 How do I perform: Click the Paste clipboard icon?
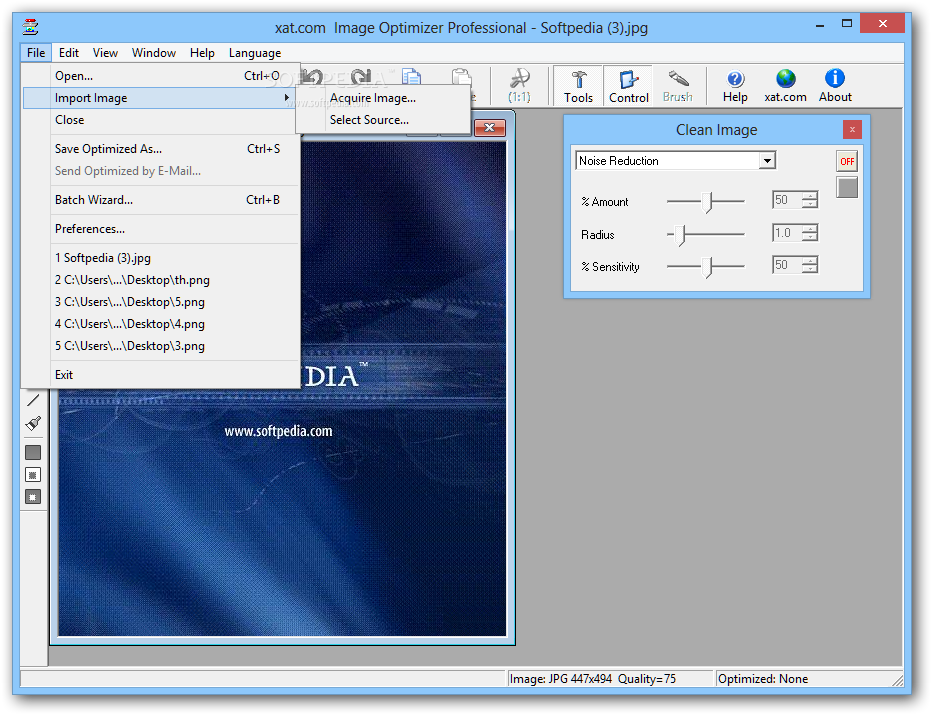tap(461, 77)
